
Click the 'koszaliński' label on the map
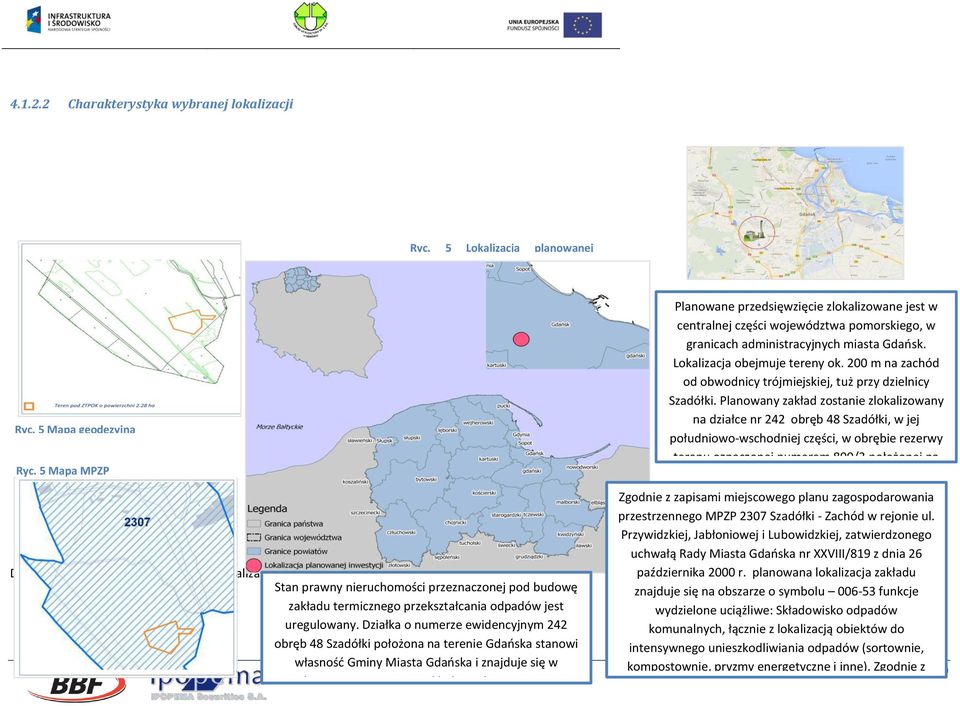pos(355,482)
